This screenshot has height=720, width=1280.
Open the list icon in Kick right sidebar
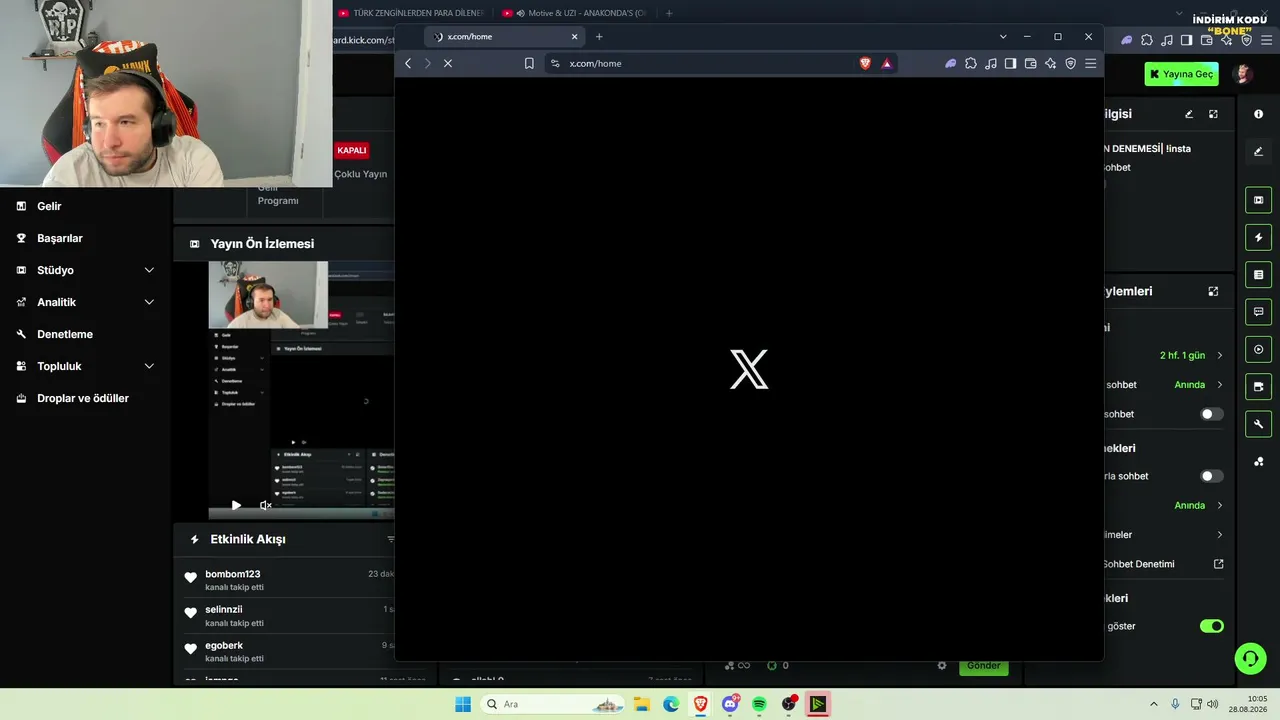tap(1258, 274)
